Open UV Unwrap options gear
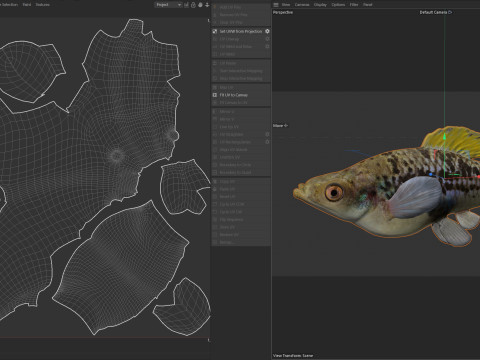 coord(267,39)
